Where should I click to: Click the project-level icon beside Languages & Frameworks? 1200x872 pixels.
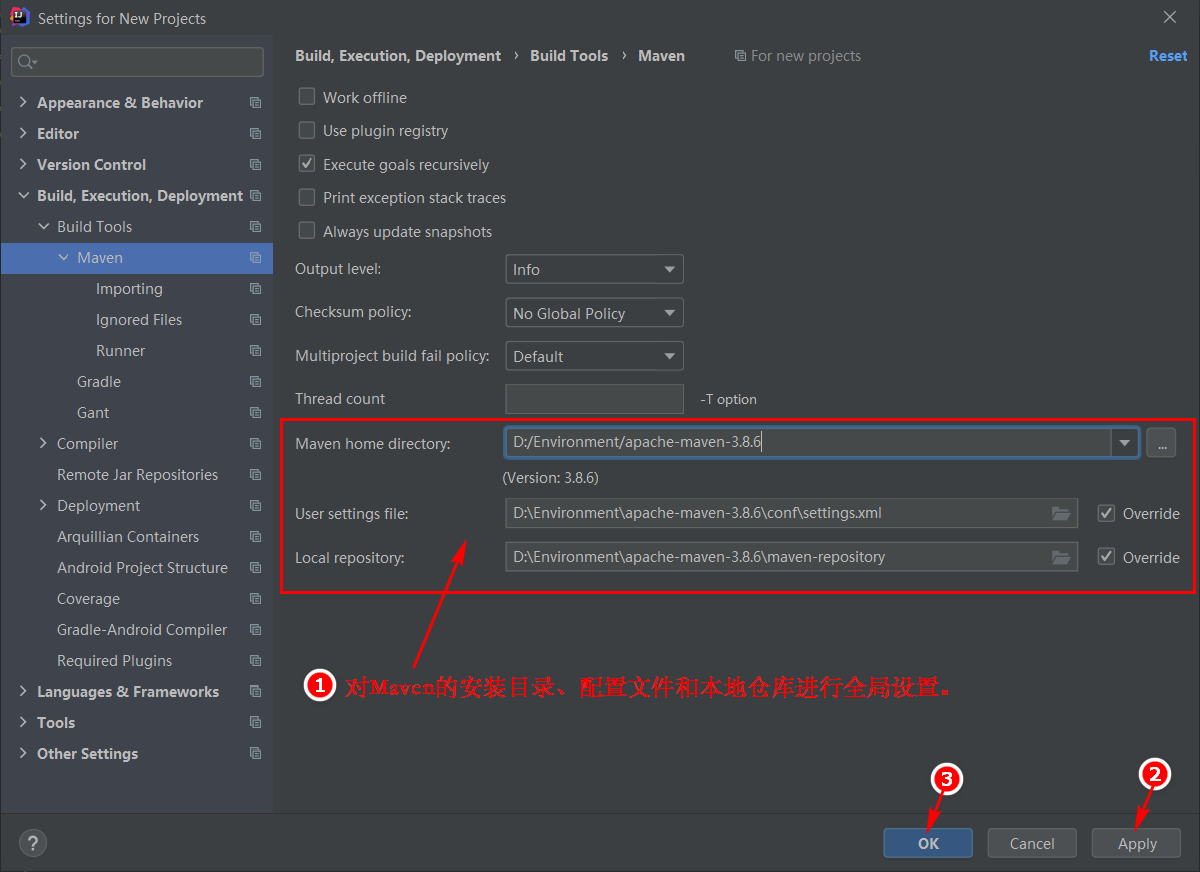(x=255, y=692)
